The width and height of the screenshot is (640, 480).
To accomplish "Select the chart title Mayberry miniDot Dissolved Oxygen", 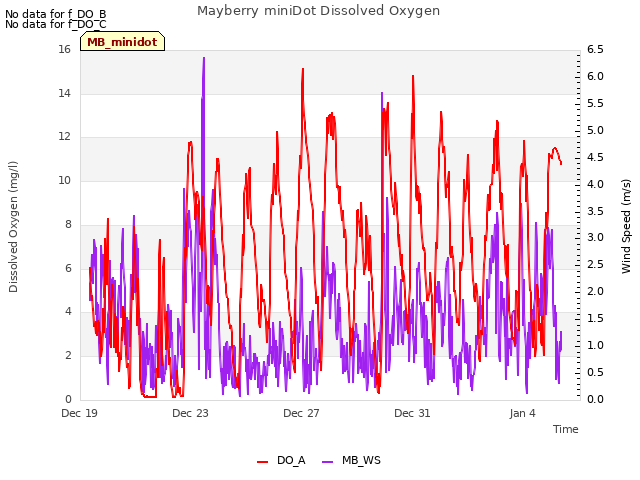I will click(318, 11).
